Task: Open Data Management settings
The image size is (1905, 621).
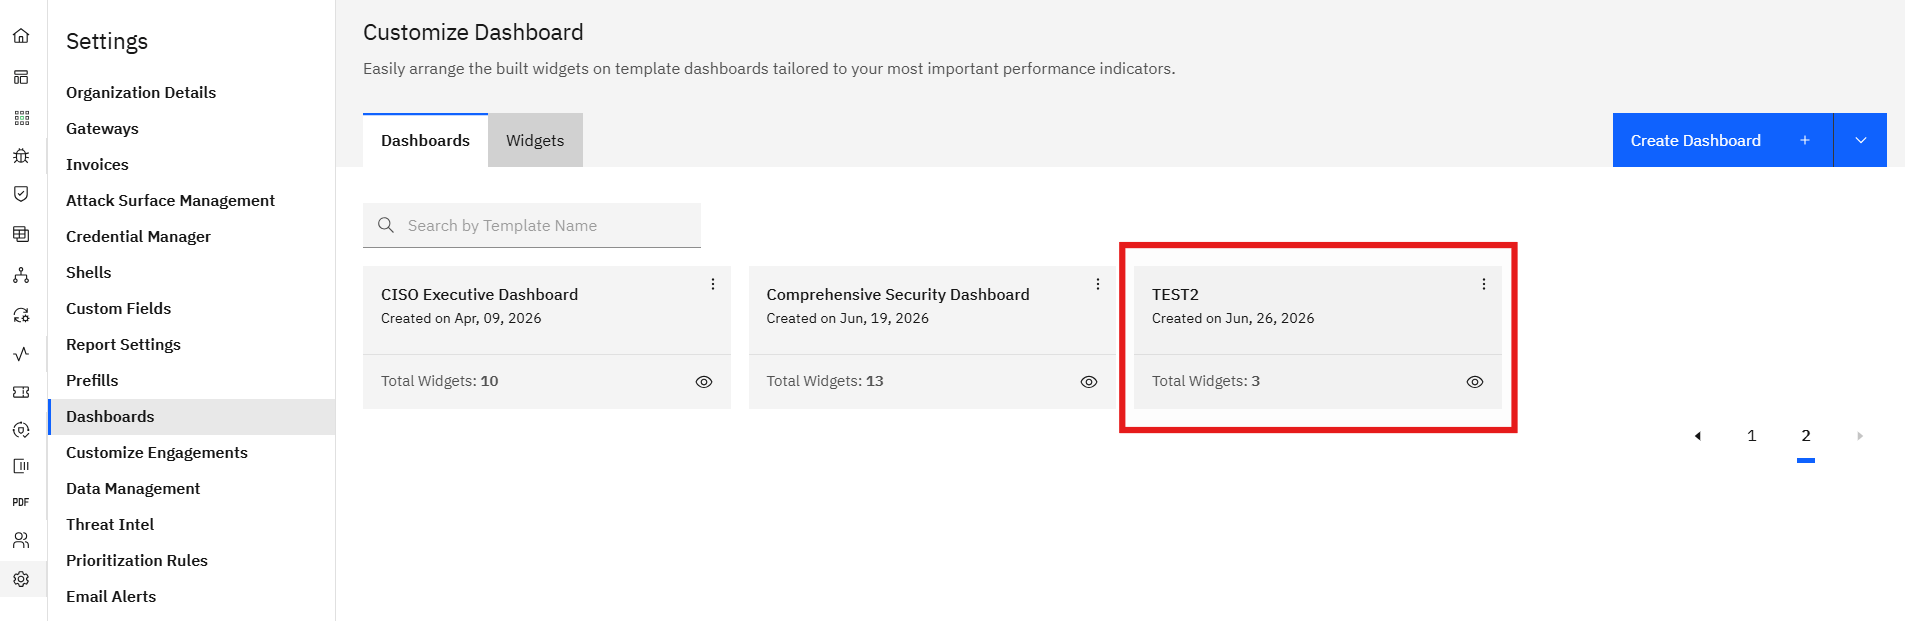Action: [x=133, y=488]
